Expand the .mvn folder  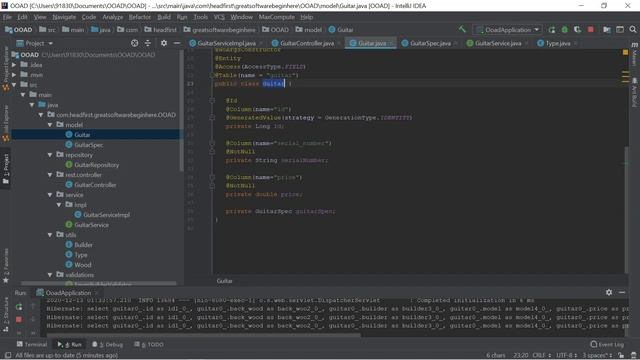14,75
